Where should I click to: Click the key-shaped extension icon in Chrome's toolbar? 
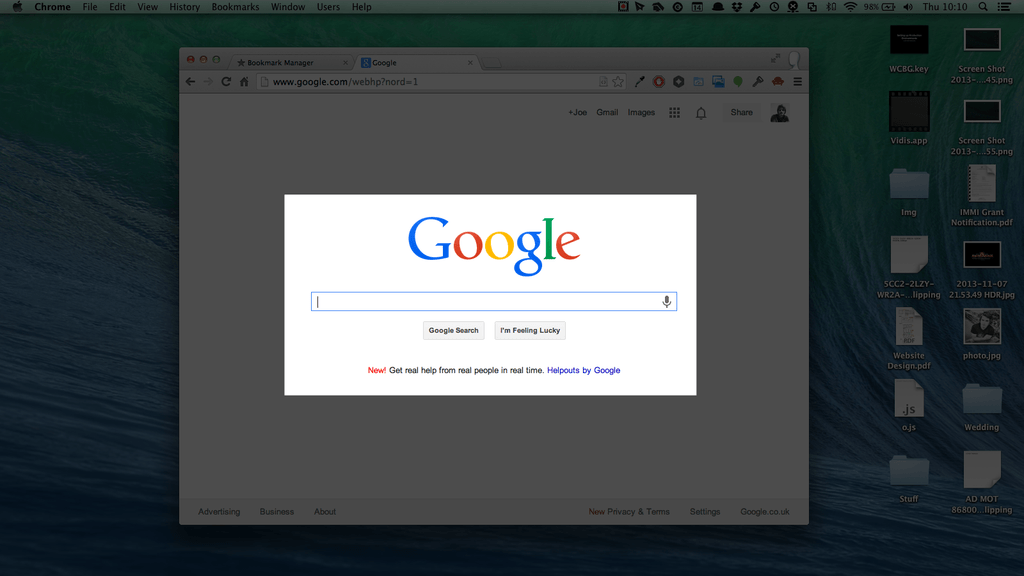(x=758, y=82)
